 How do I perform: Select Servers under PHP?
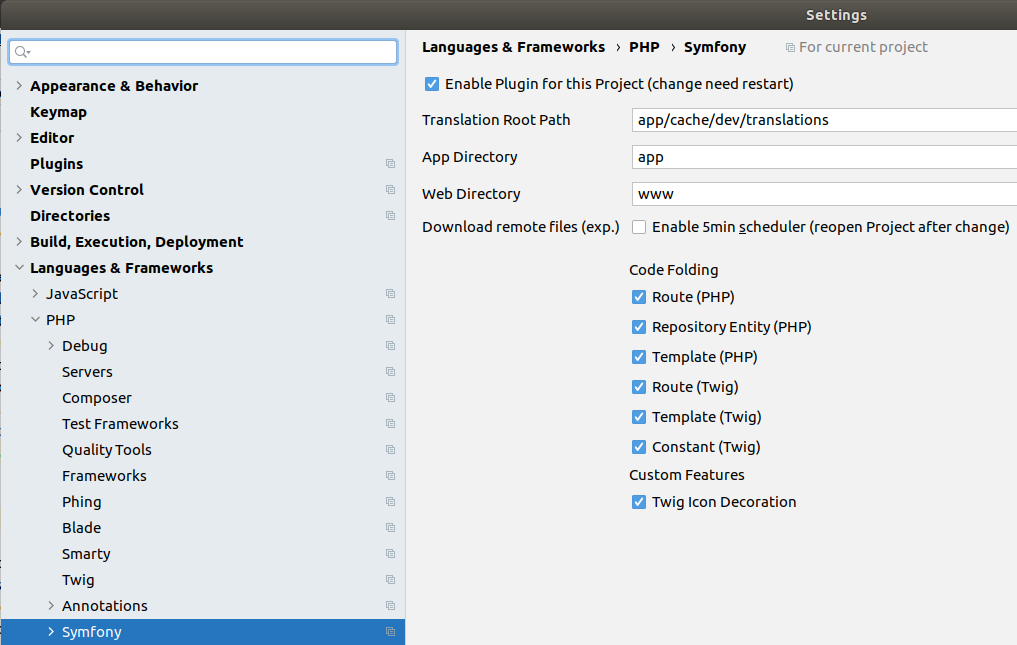(87, 372)
